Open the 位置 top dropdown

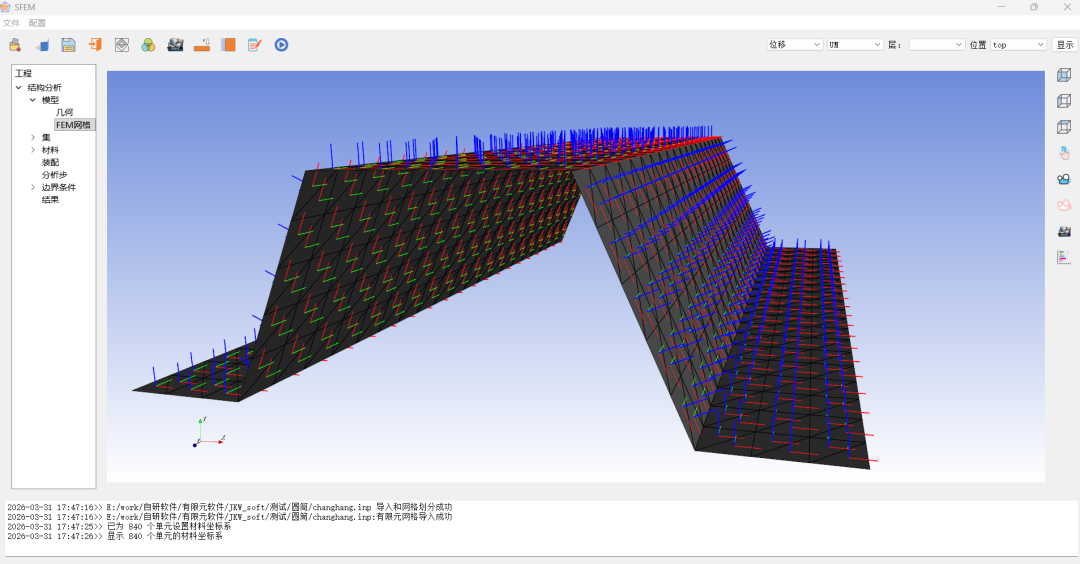pyautogui.click(x=1019, y=45)
